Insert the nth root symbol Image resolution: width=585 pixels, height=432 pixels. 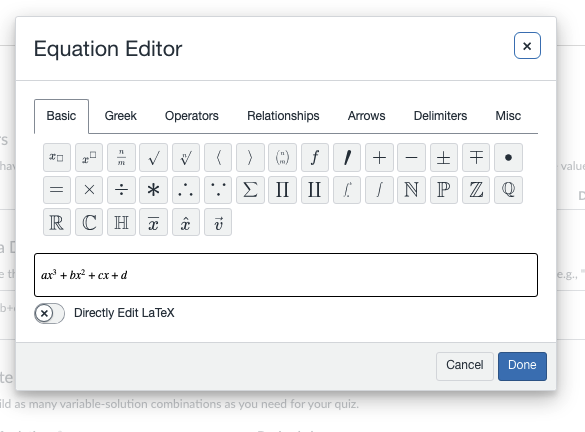pos(186,157)
